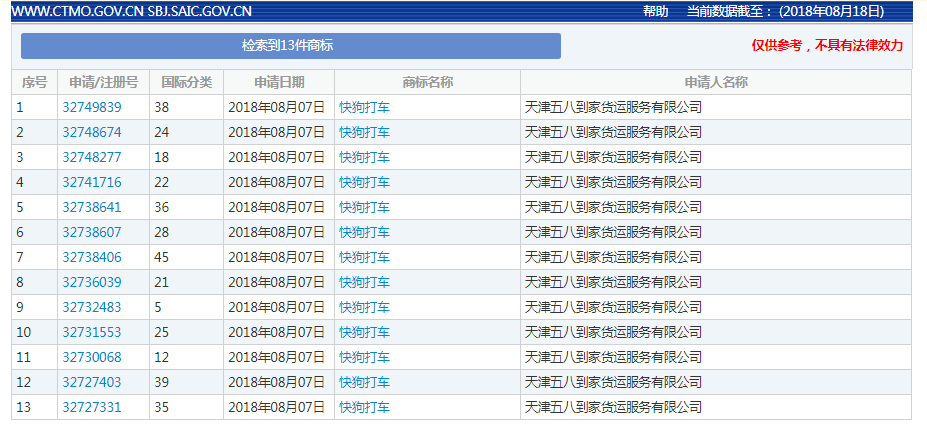Open the 帮助 help link
927x430 pixels.
click(x=656, y=11)
